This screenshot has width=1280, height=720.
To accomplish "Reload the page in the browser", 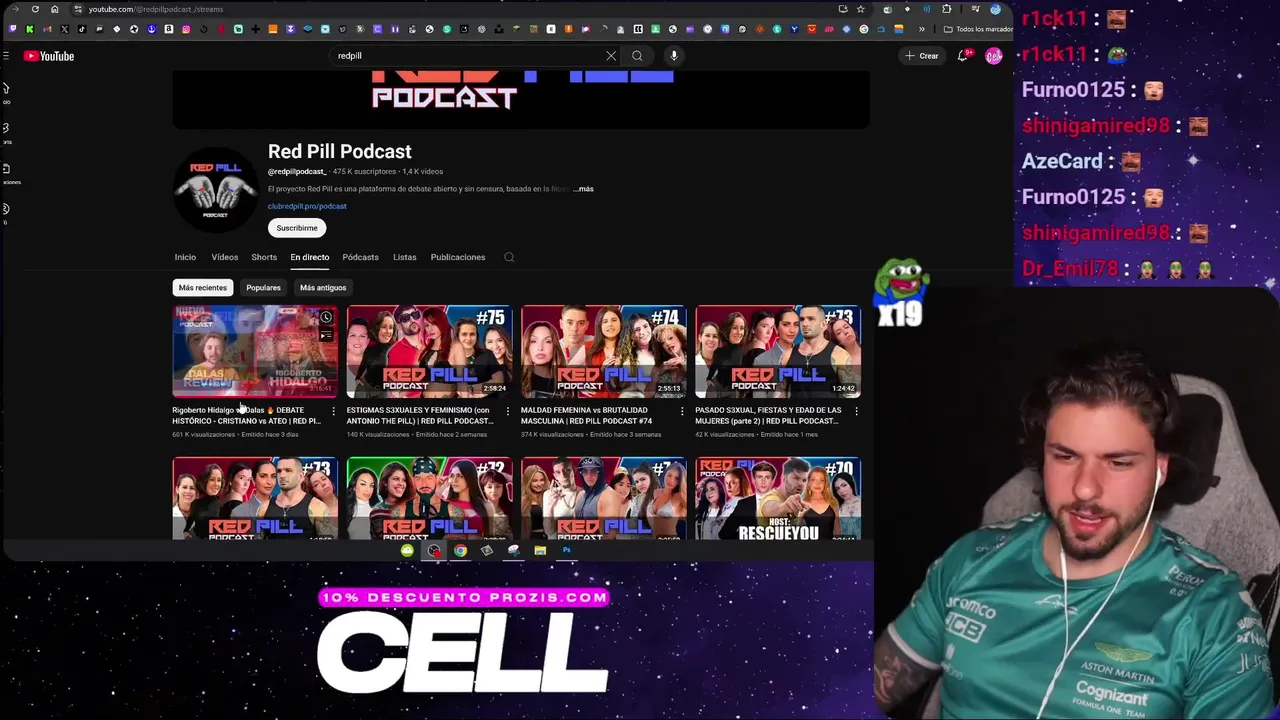I will pos(35,9).
